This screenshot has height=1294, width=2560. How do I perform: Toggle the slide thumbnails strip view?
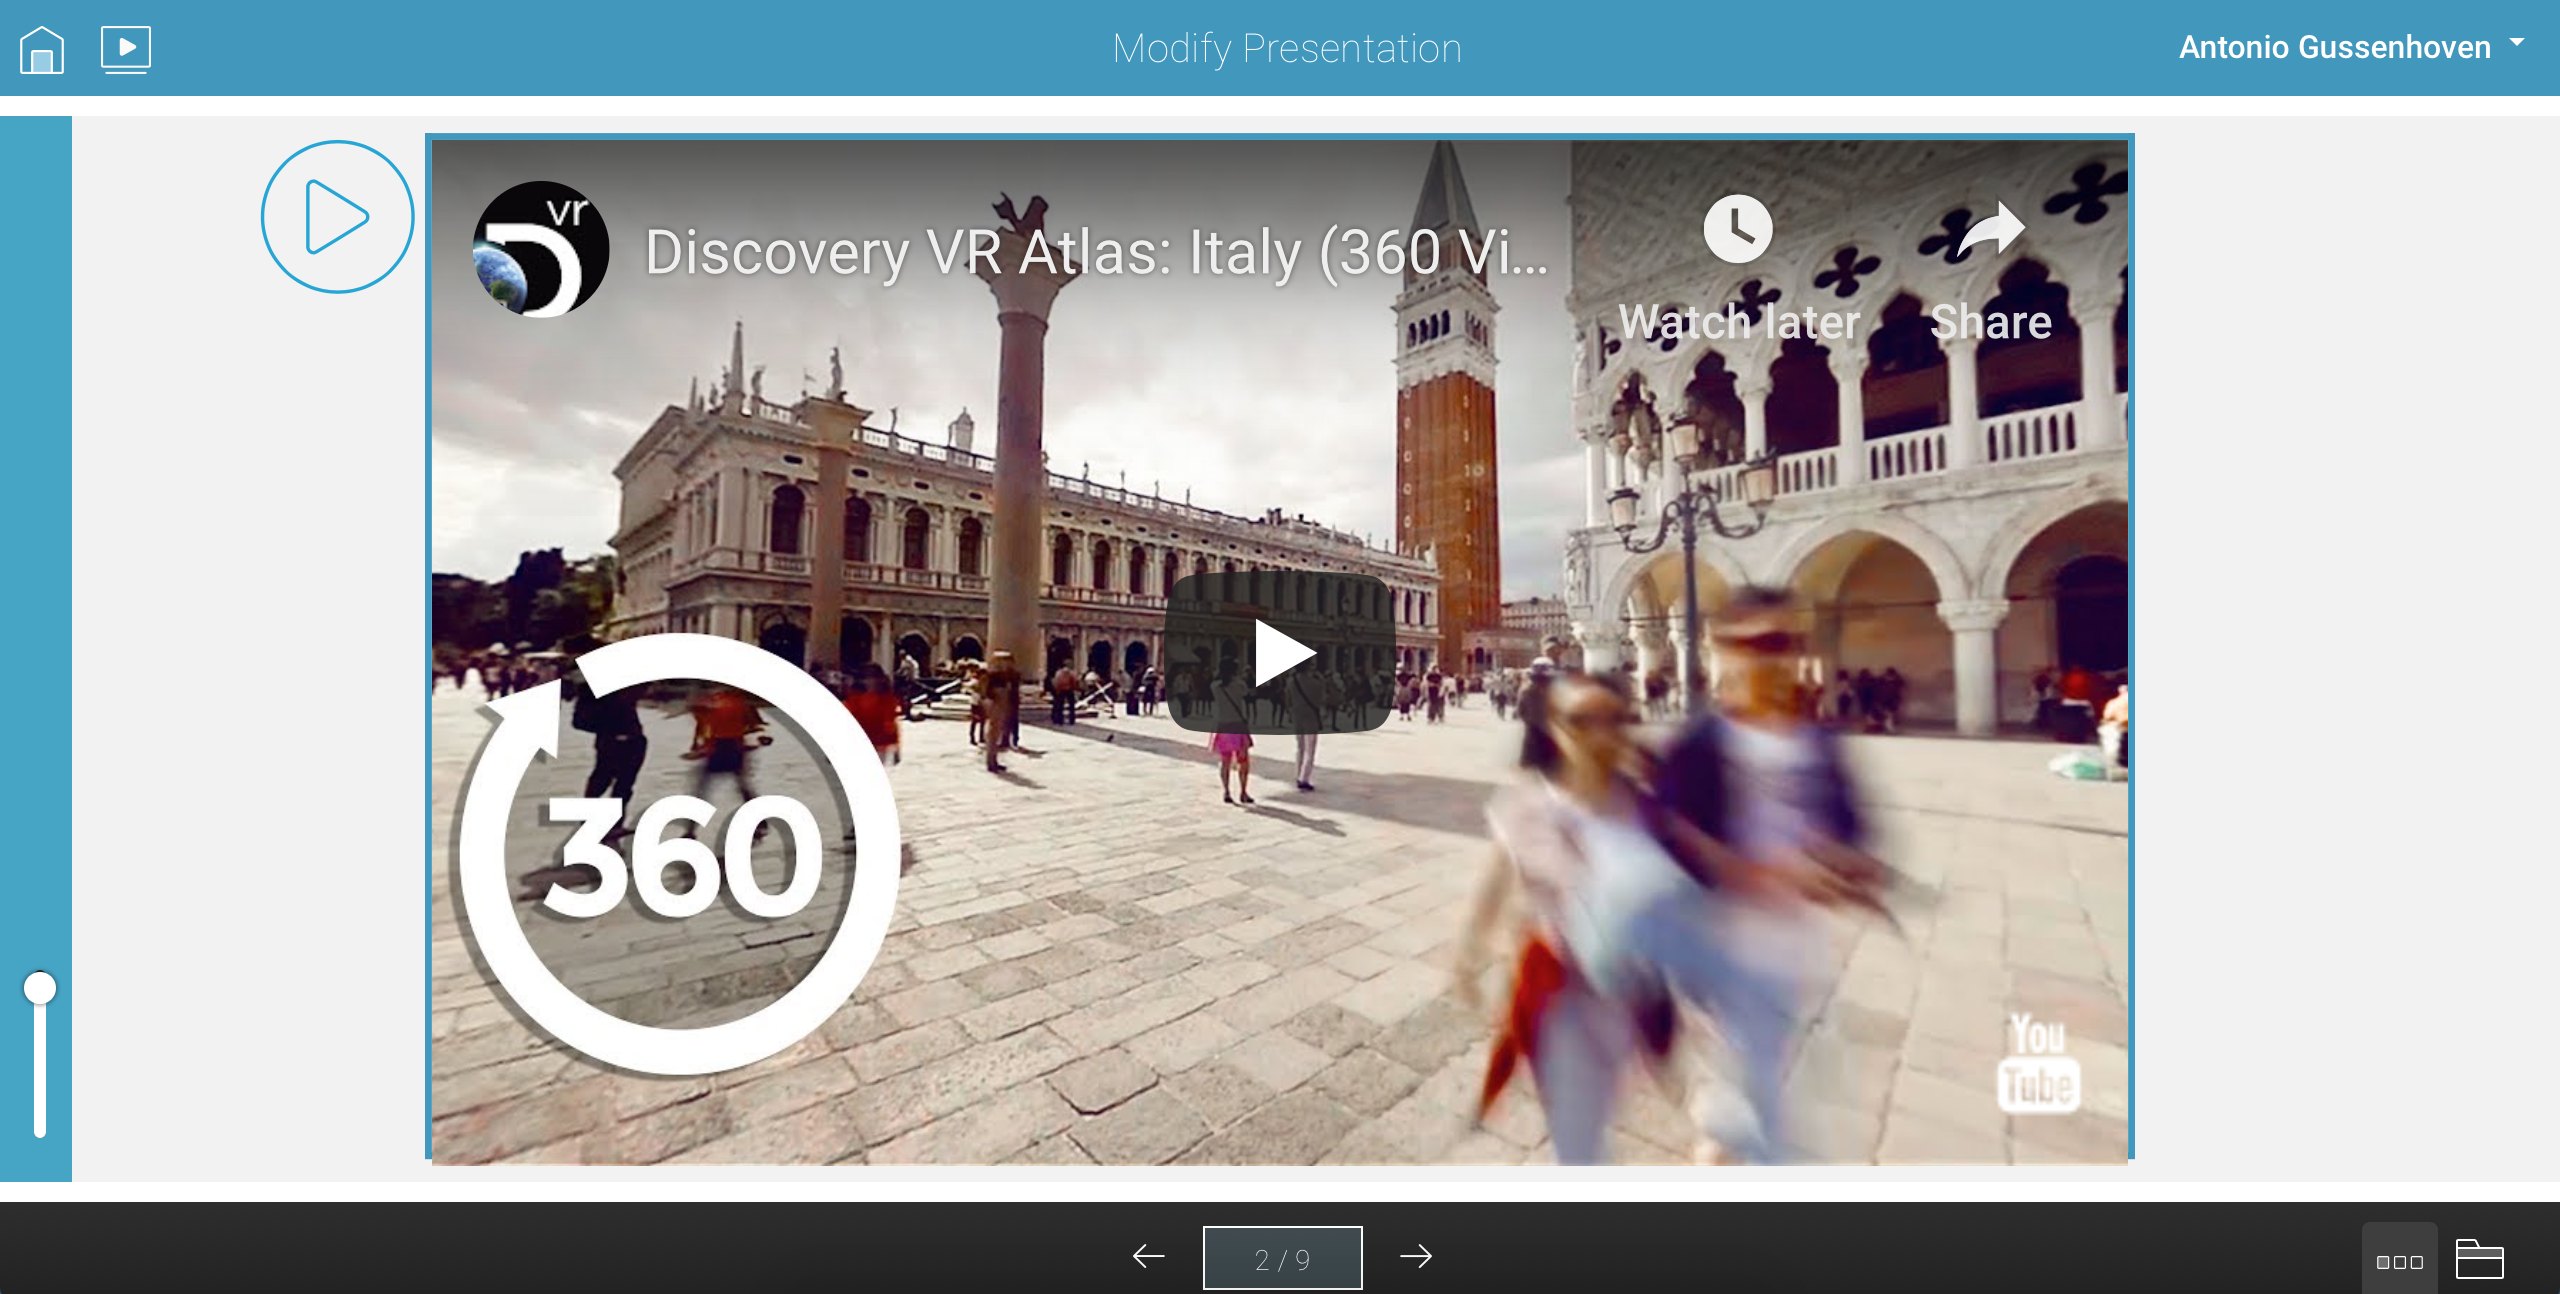pos(2399,1260)
